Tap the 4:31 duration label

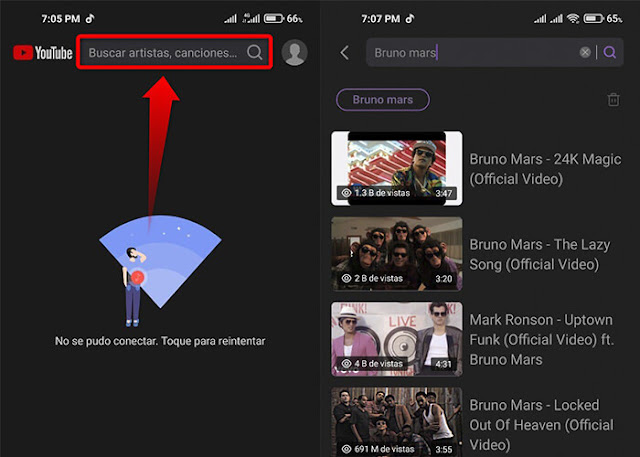point(444,364)
